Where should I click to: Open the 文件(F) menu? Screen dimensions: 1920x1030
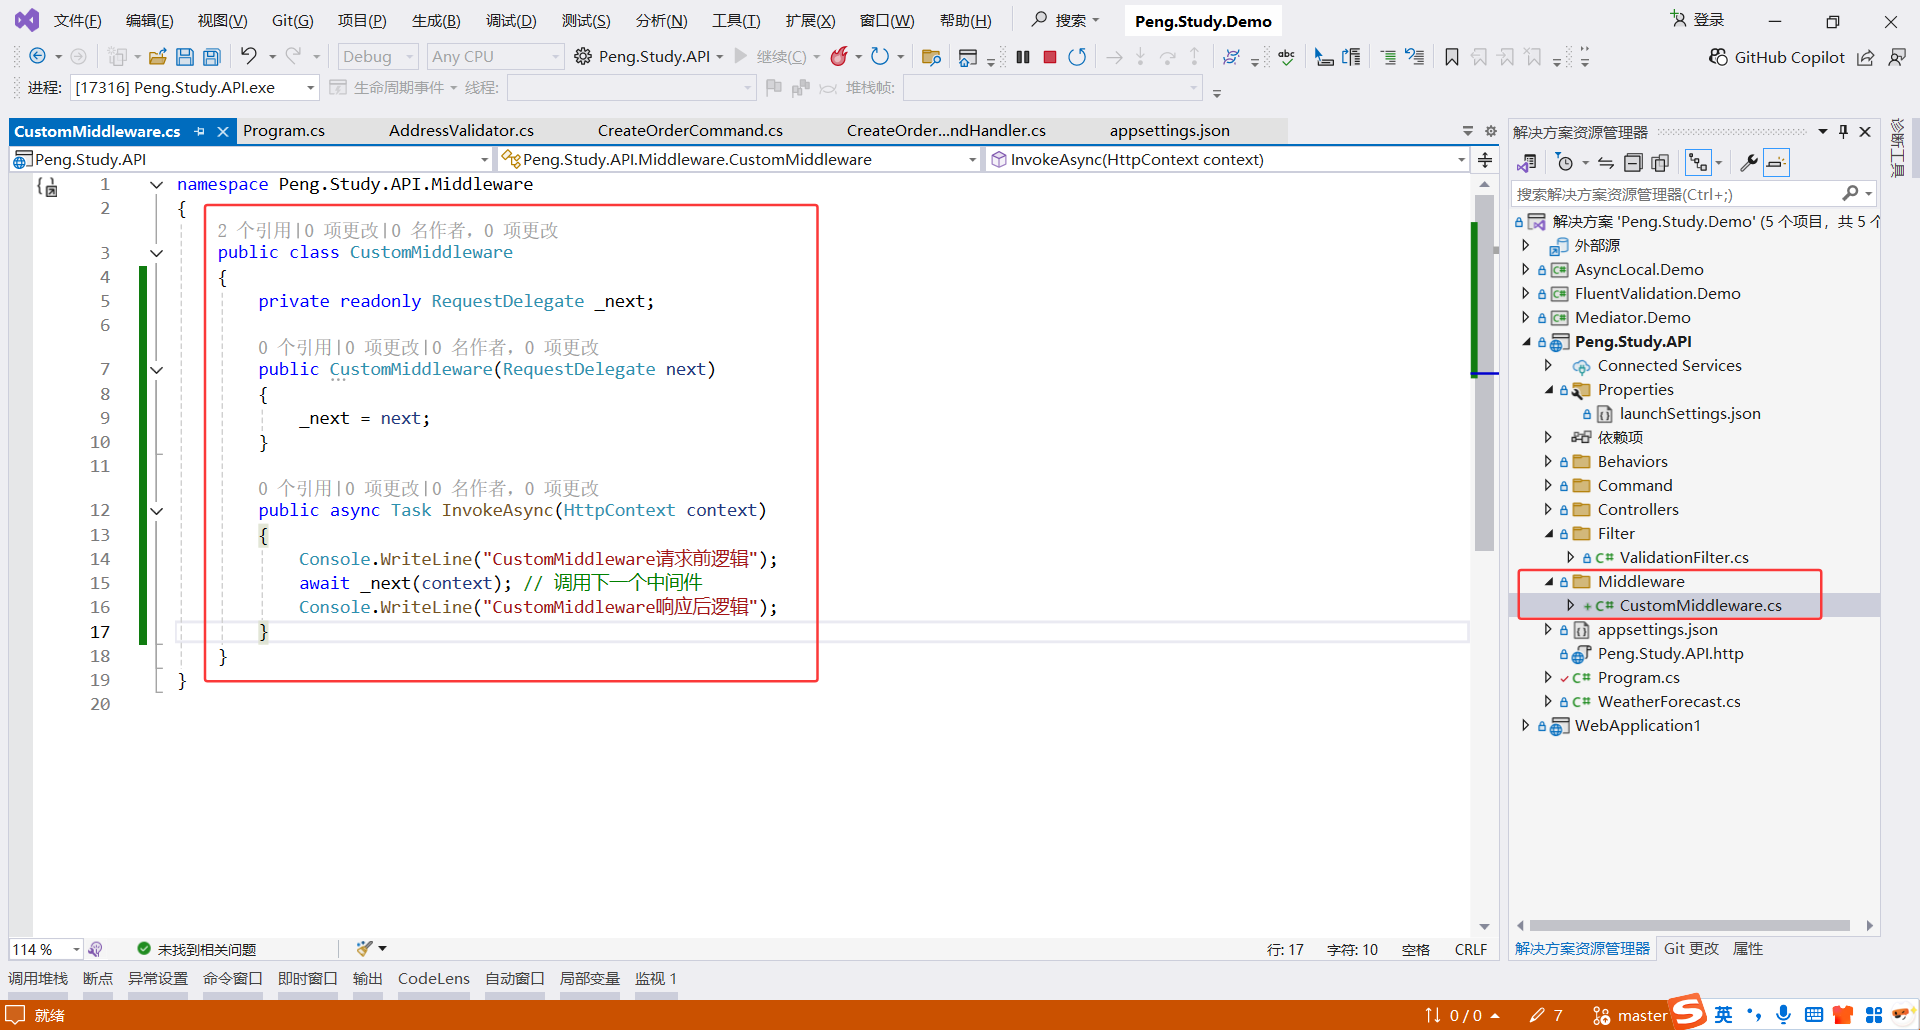pyautogui.click(x=77, y=21)
